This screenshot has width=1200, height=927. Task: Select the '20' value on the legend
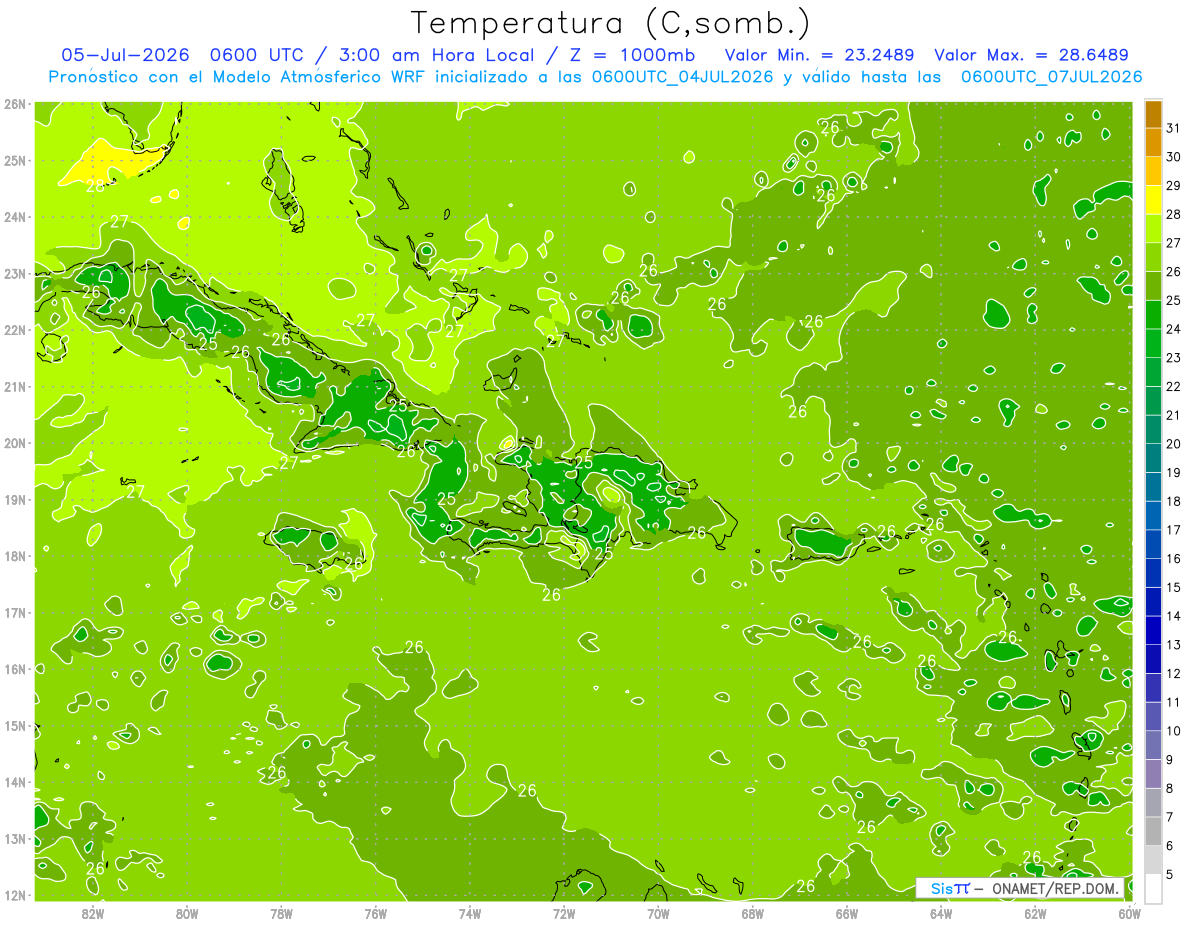pos(1174,444)
